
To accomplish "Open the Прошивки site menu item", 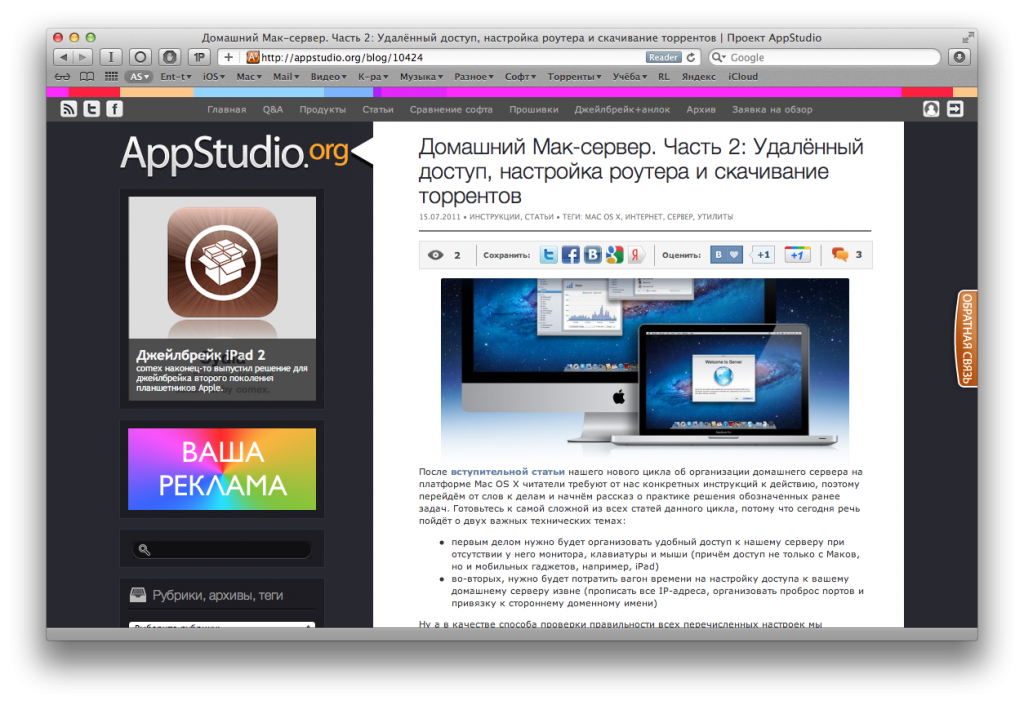I will click(x=533, y=109).
